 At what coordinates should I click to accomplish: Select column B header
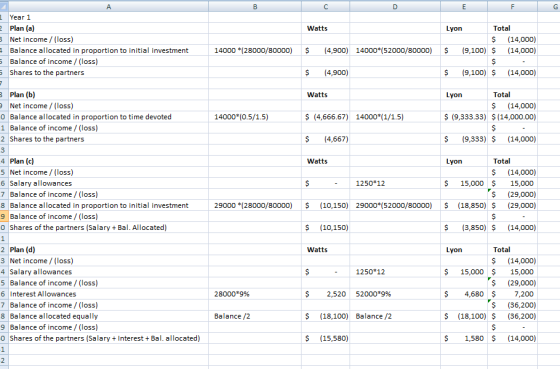click(255, 6)
